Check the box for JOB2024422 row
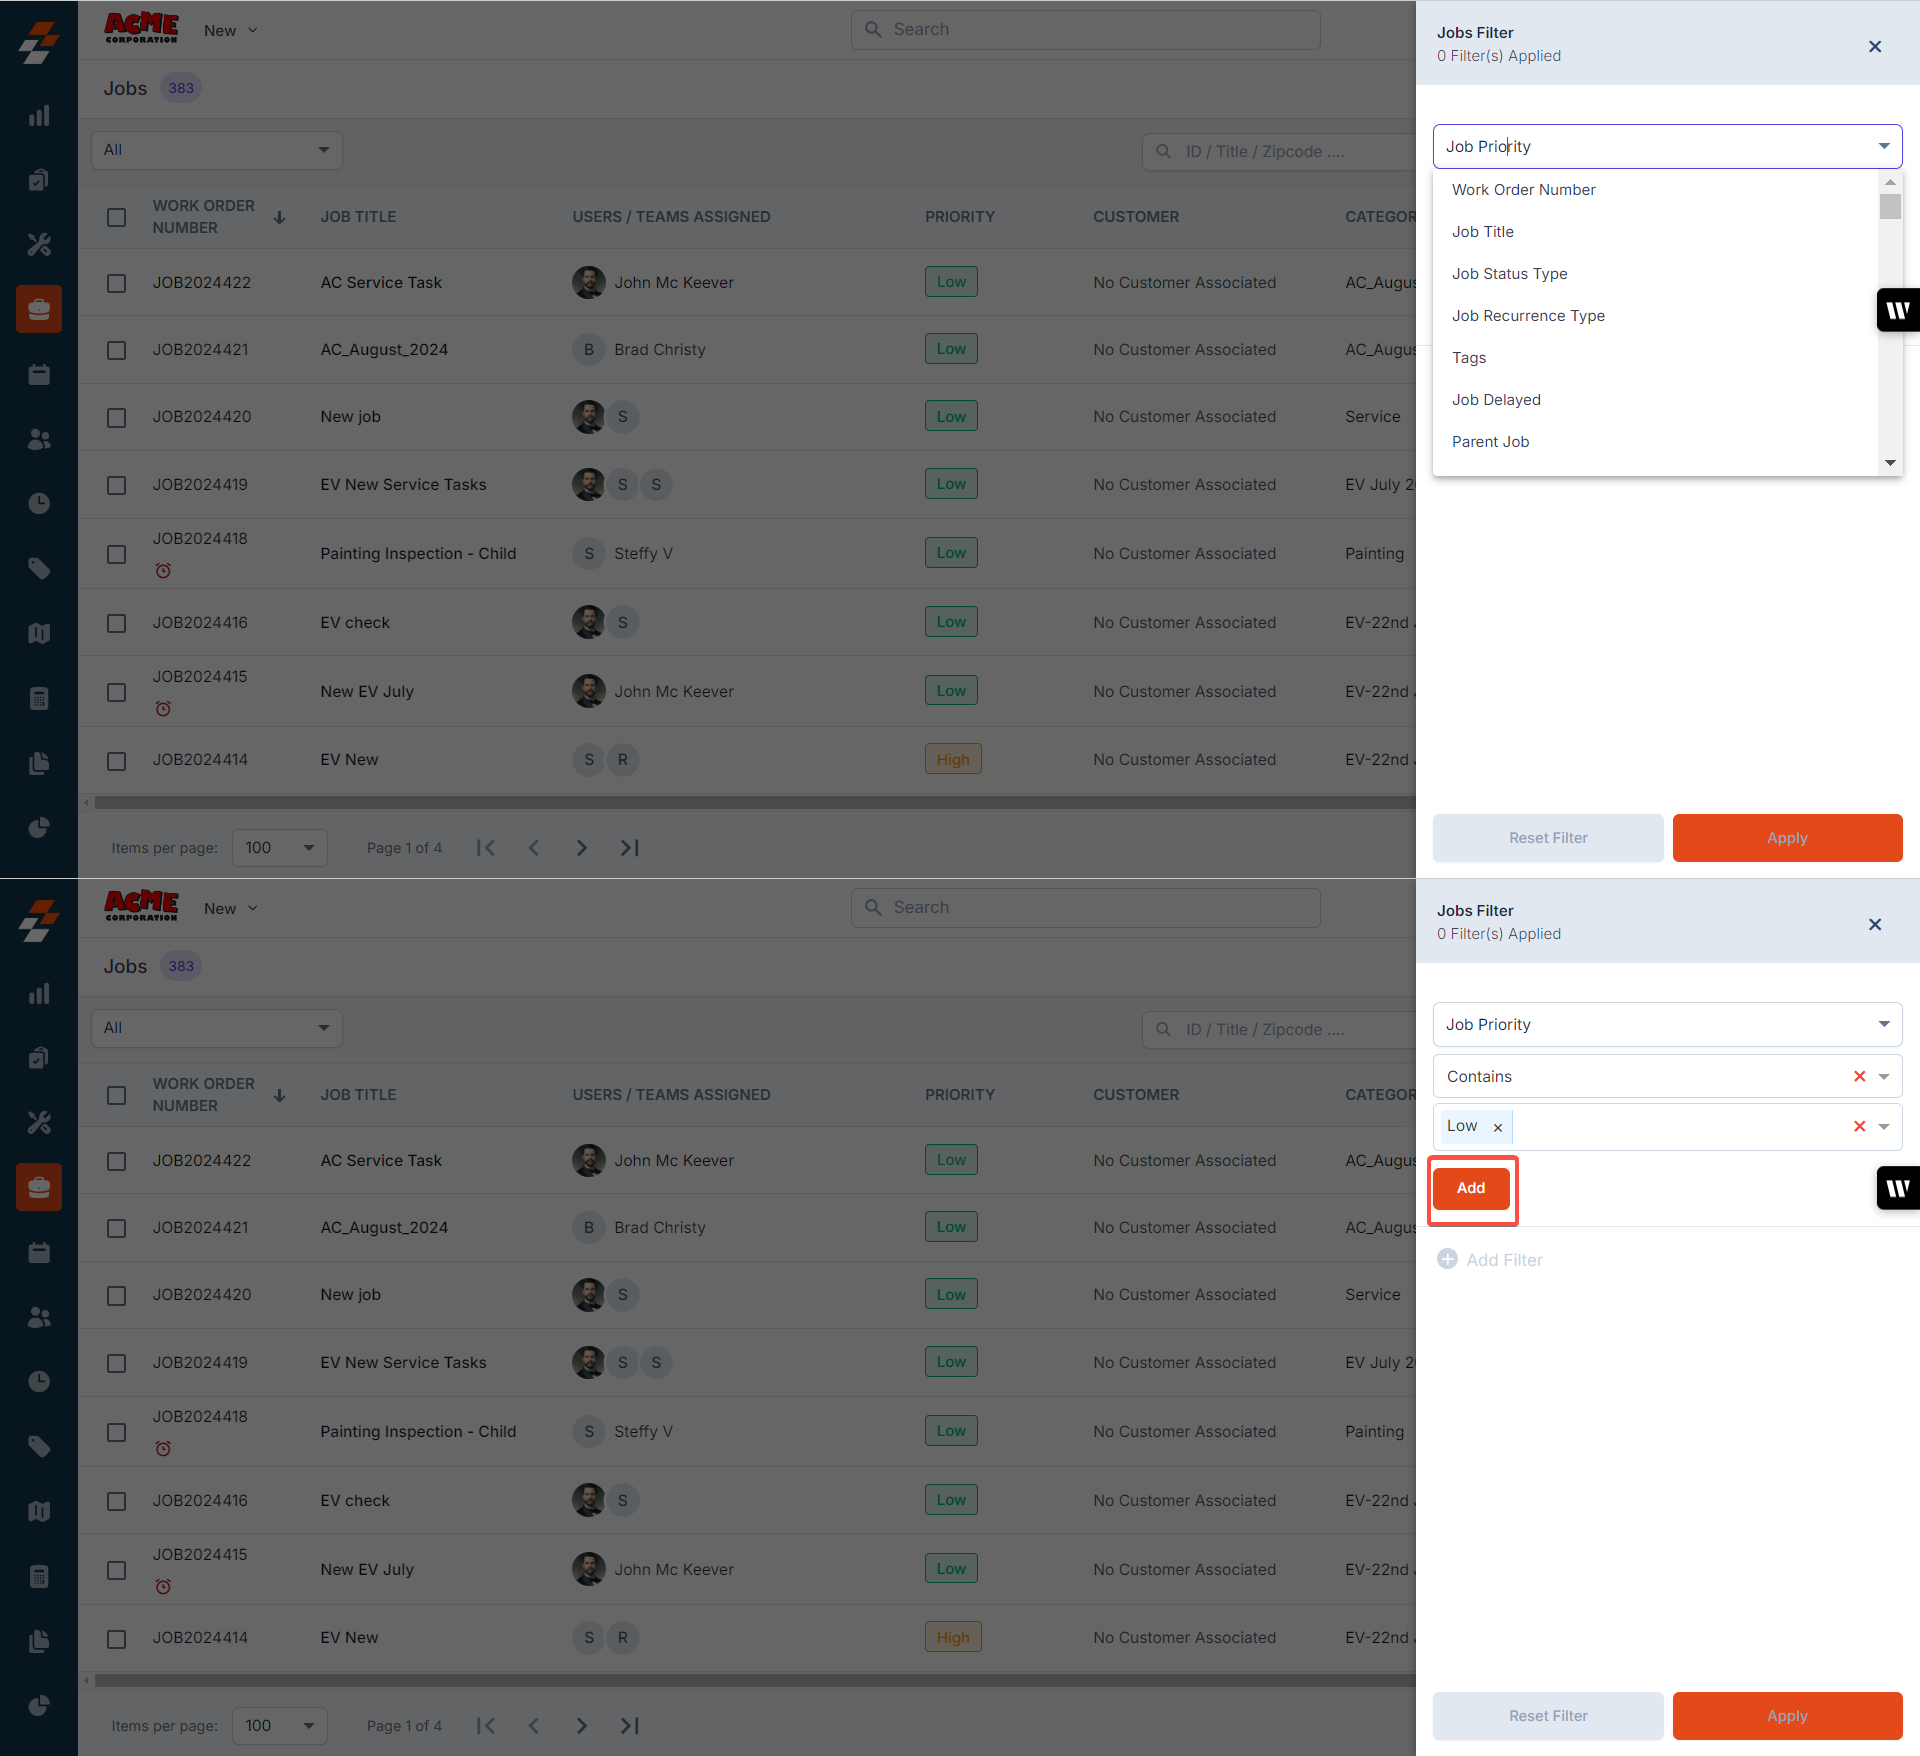The width and height of the screenshot is (1920, 1756). coord(116,283)
